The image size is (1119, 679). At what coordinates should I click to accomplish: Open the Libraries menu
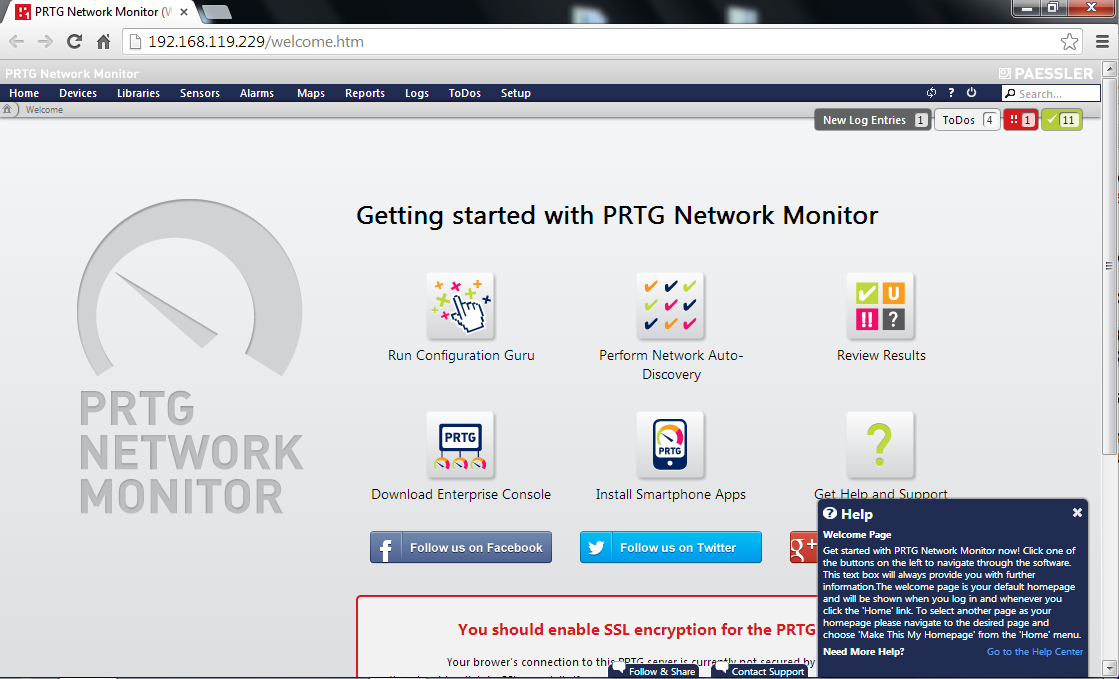[138, 93]
